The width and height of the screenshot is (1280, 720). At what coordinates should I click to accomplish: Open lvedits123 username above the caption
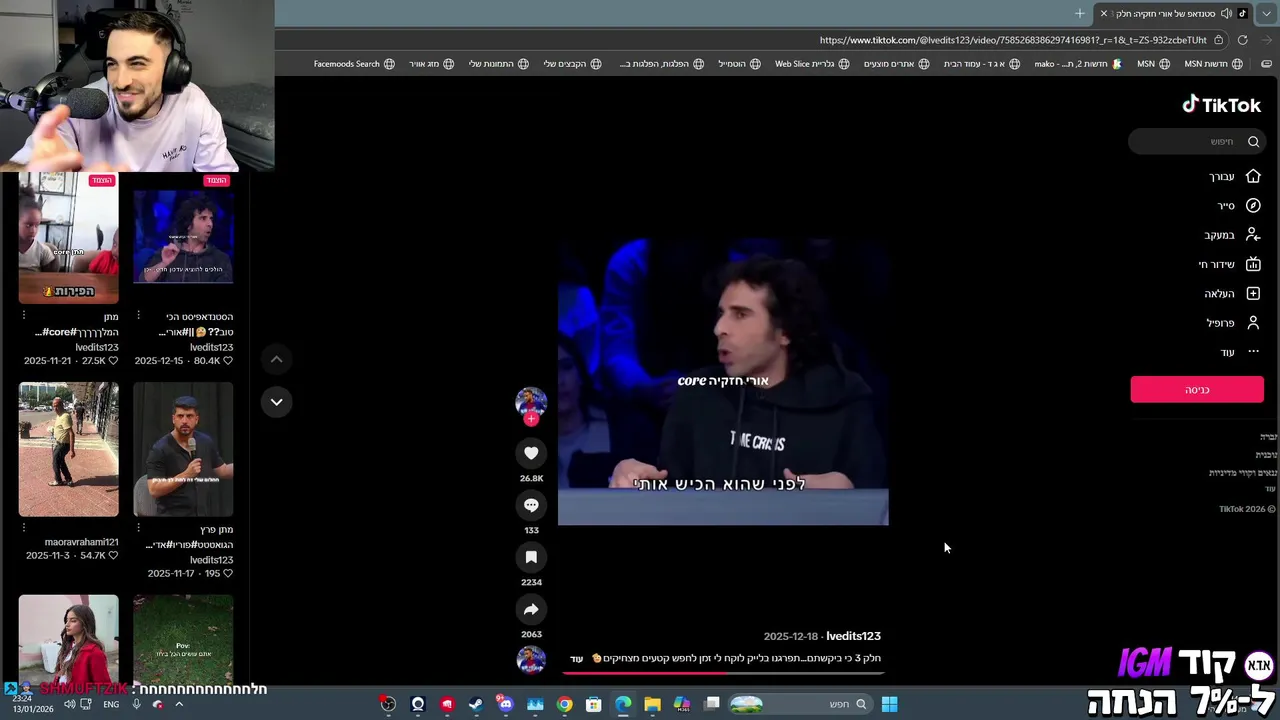(x=853, y=636)
